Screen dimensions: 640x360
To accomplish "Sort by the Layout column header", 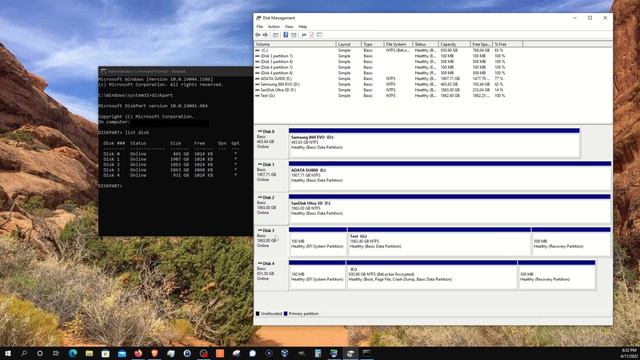I will pyautogui.click(x=349, y=44).
